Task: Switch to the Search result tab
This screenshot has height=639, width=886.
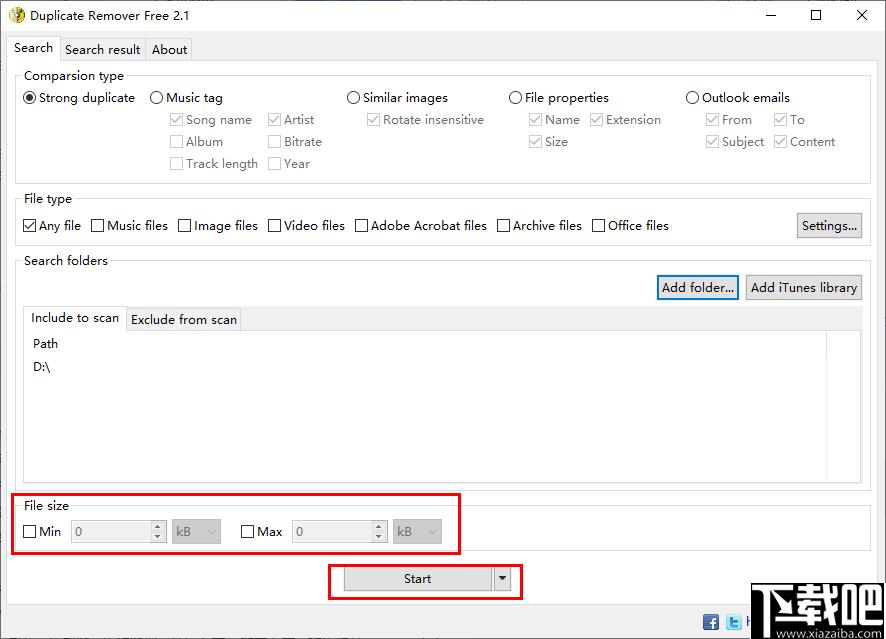Action: click(102, 50)
